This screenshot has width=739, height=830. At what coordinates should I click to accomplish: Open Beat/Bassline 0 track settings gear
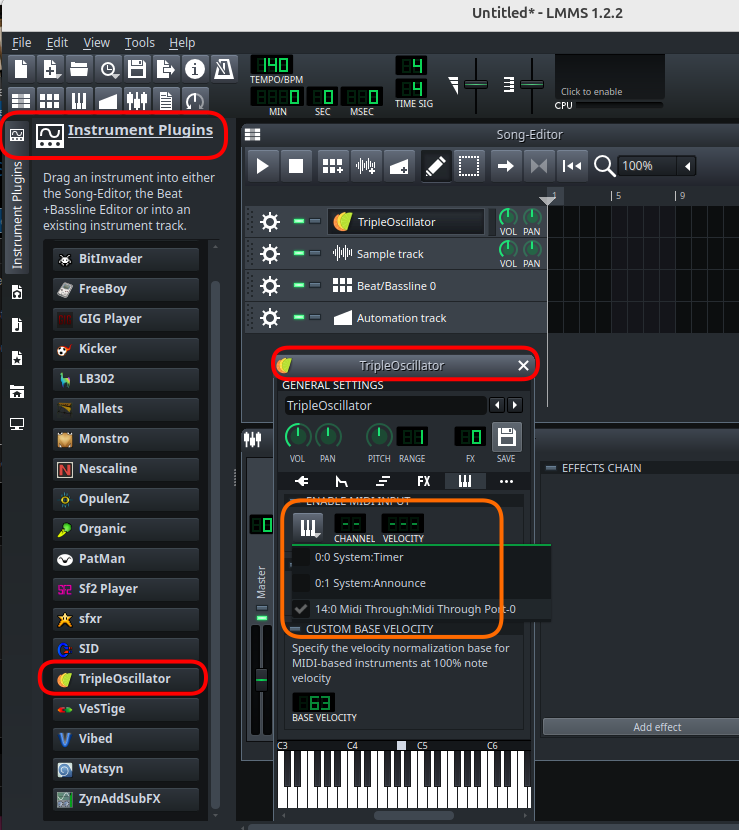tap(270, 286)
